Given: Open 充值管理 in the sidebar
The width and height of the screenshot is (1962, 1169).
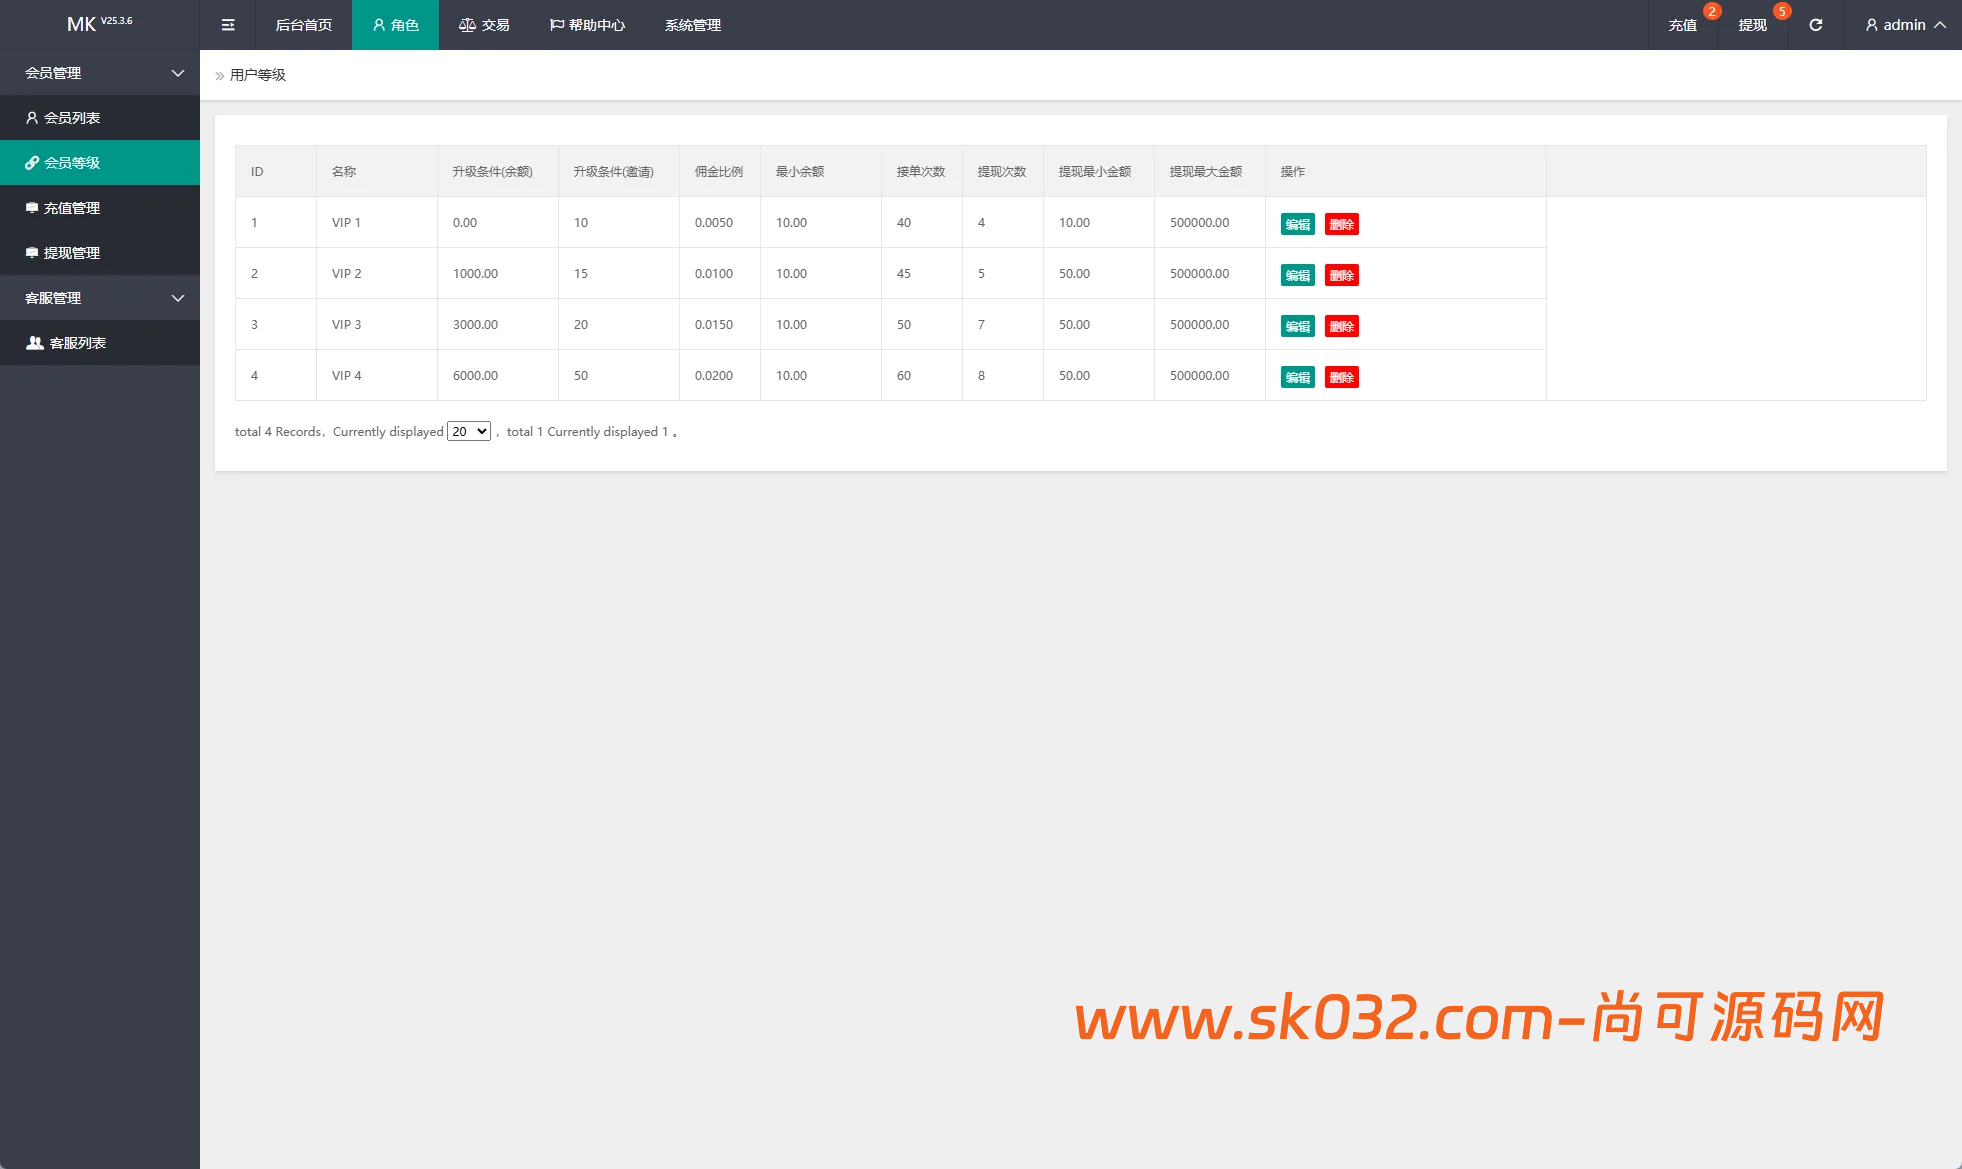Looking at the screenshot, I should [x=72, y=208].
